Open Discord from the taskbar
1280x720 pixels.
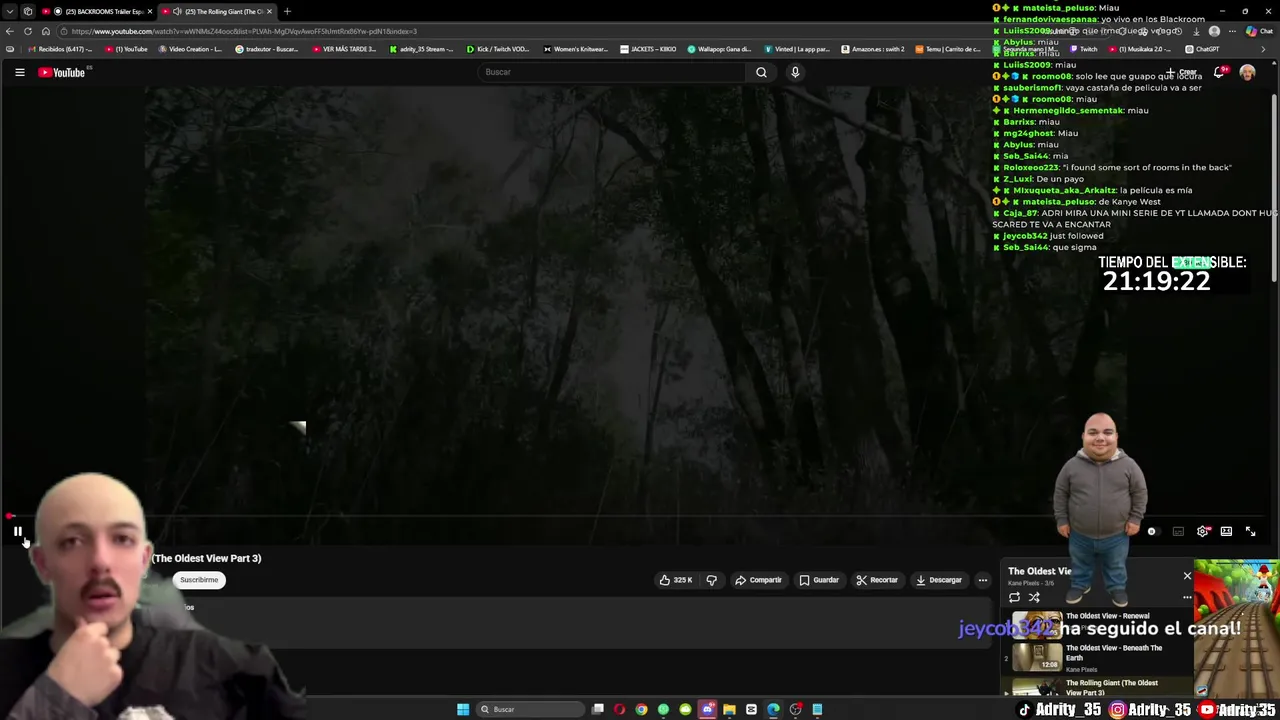[707, 709]
